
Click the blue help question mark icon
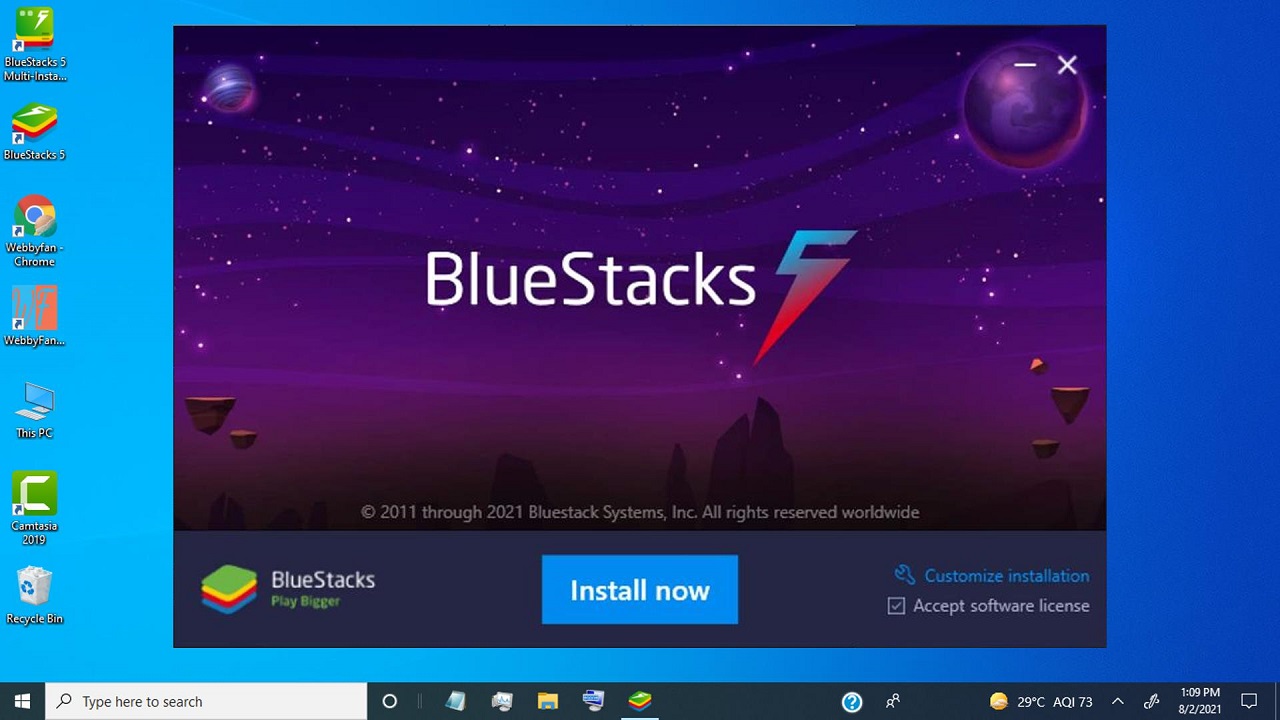[x=852, y=702]
